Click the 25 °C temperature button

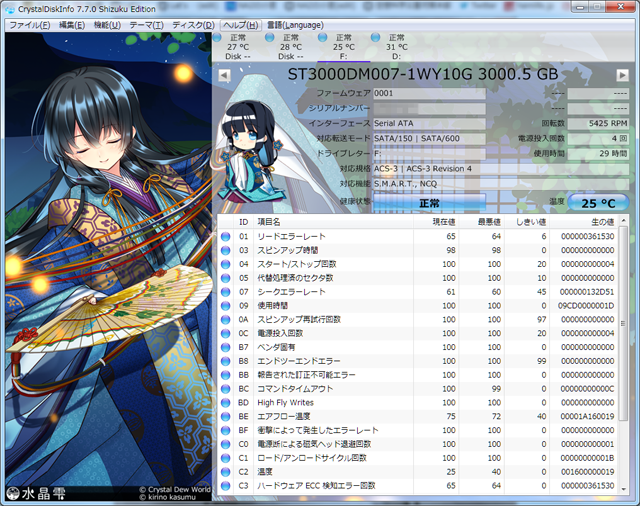pyautogui.click(x=598, y=203)
